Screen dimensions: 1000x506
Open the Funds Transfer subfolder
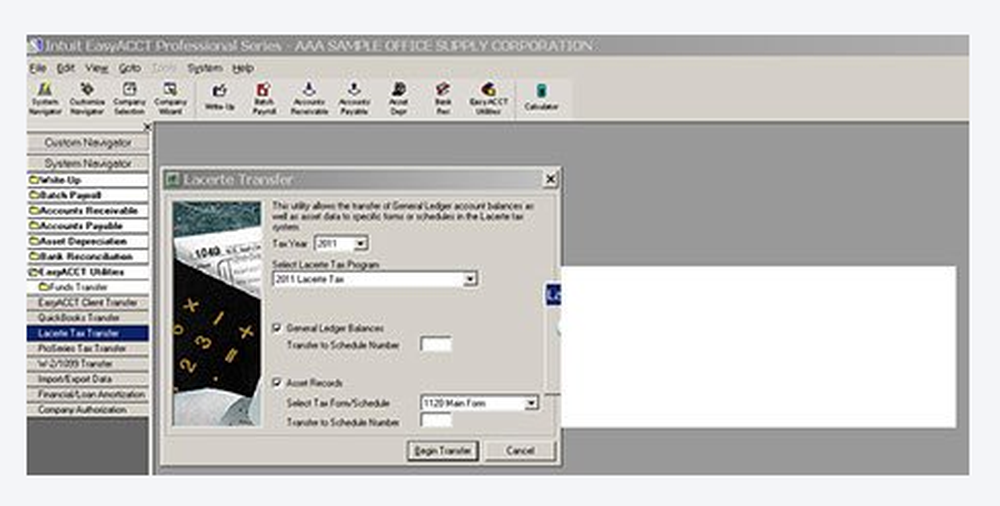coord(87,287)
